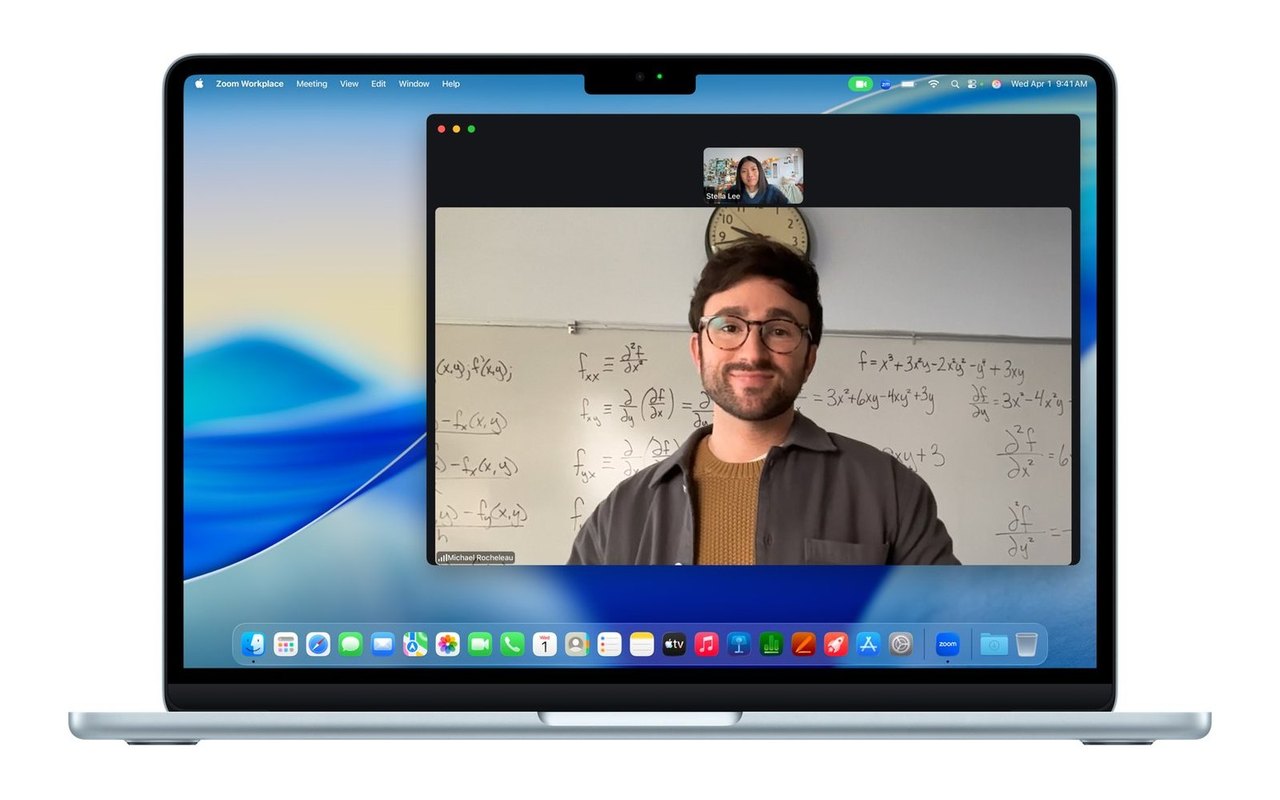
Task: Open Launchpad apps grid in Dock
Action: [286, 645]
